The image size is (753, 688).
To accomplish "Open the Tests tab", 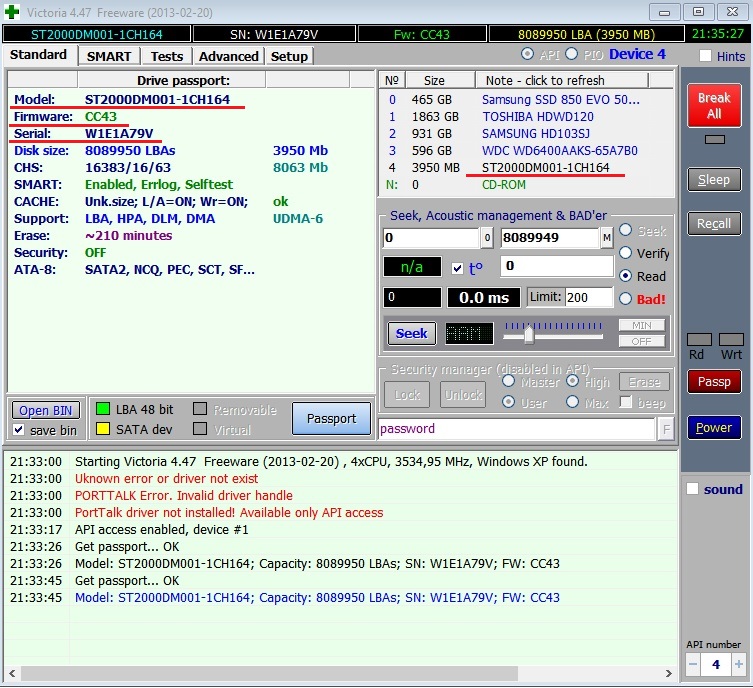I will coord(167,56).
